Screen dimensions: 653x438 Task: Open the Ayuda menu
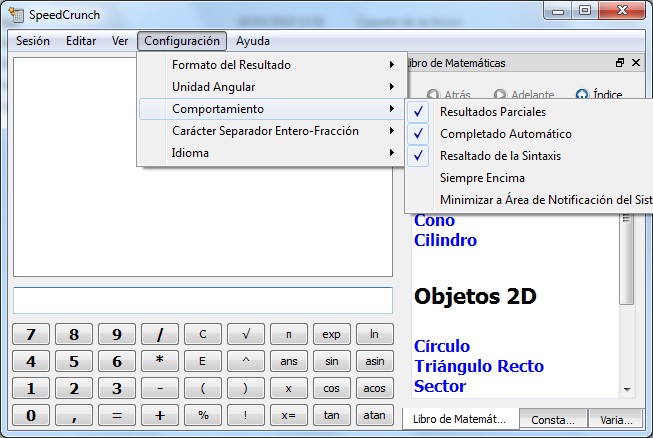pos(253,41)
